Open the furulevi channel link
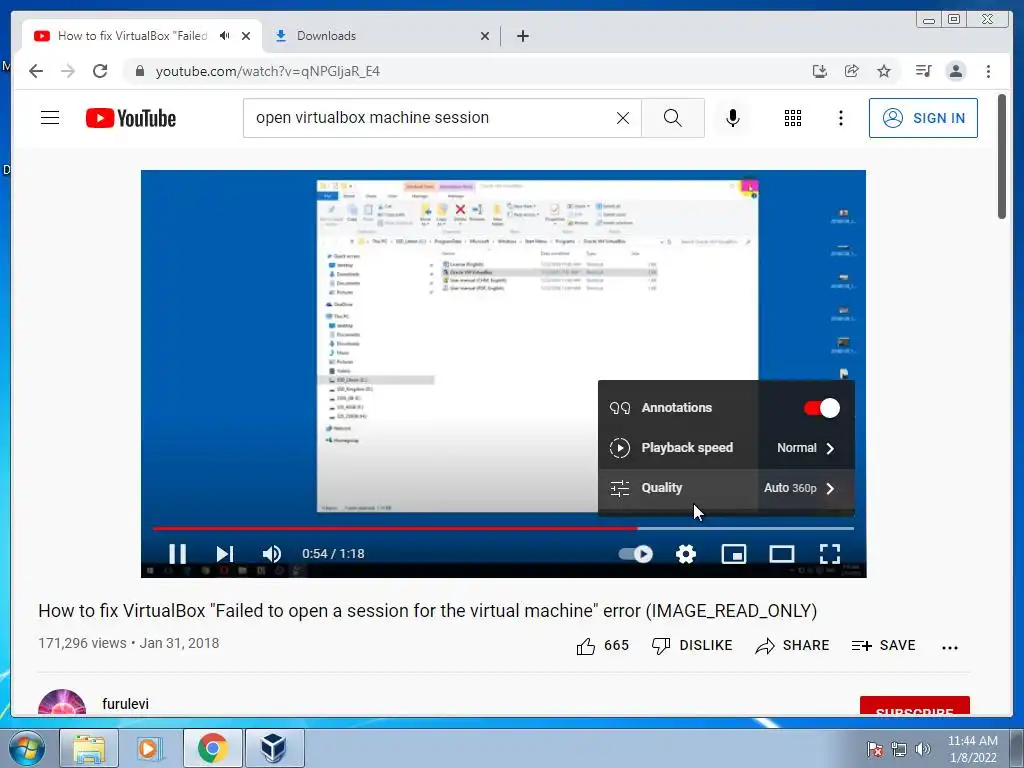Viewport: 1024px width, 768px height. pyautogui.click(x=125, y=704)
